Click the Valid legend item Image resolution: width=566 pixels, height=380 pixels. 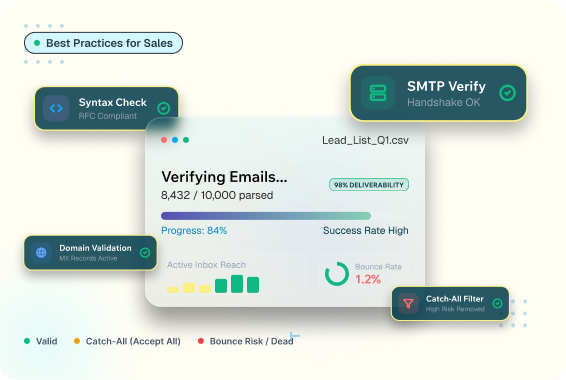(40, 341)
